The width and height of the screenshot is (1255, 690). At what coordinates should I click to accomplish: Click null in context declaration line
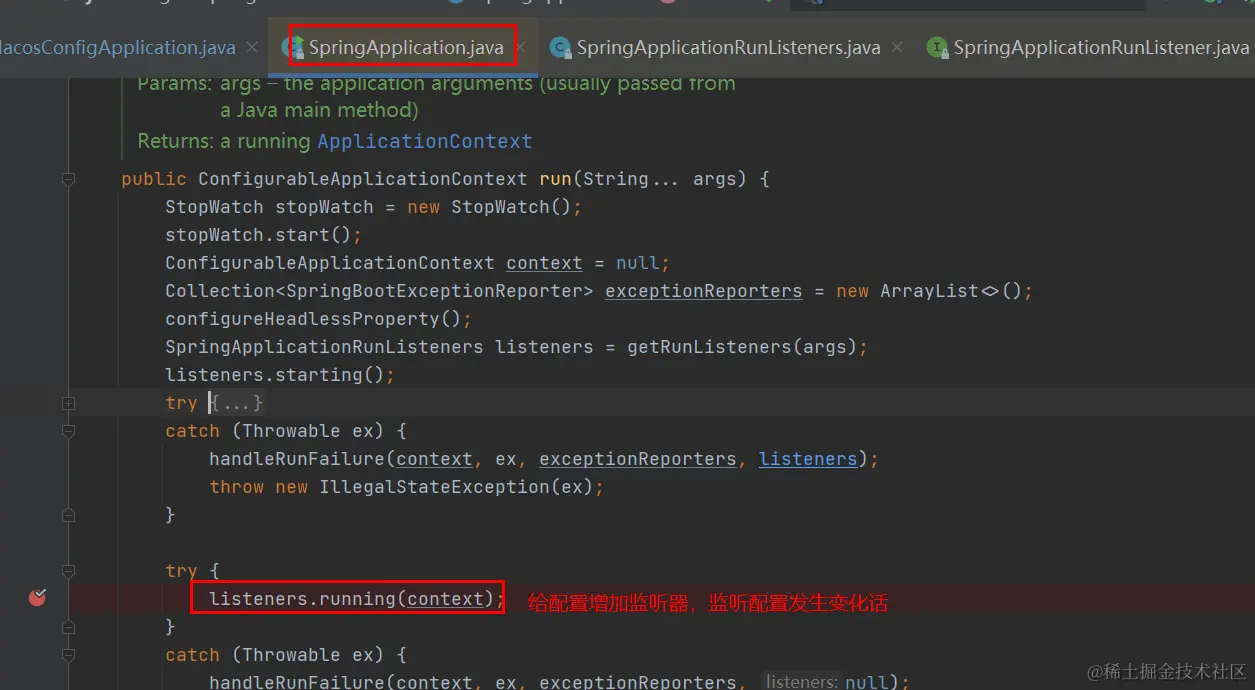[637, 263]
